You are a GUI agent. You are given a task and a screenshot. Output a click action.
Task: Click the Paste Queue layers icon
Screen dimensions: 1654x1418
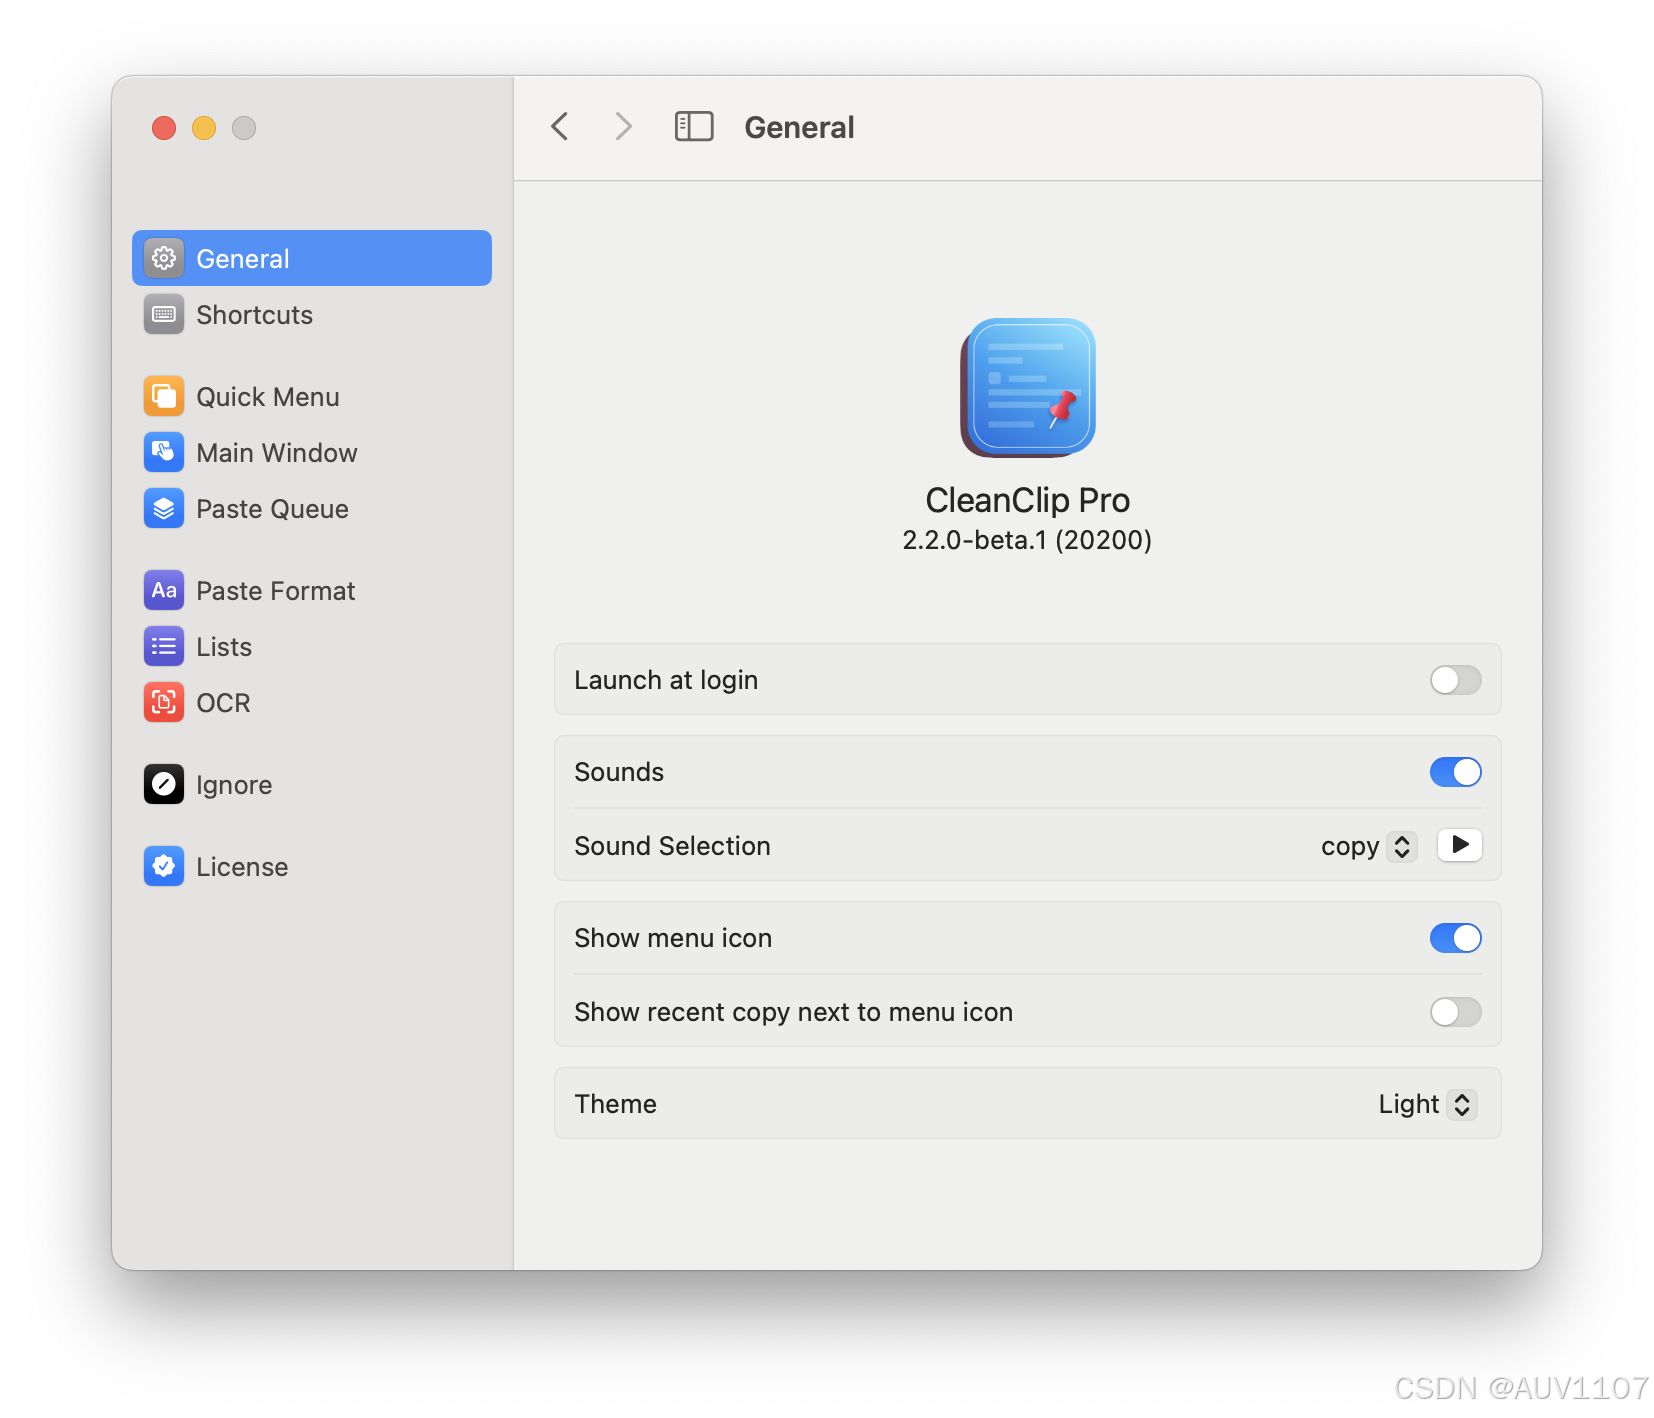coord(164,508)
